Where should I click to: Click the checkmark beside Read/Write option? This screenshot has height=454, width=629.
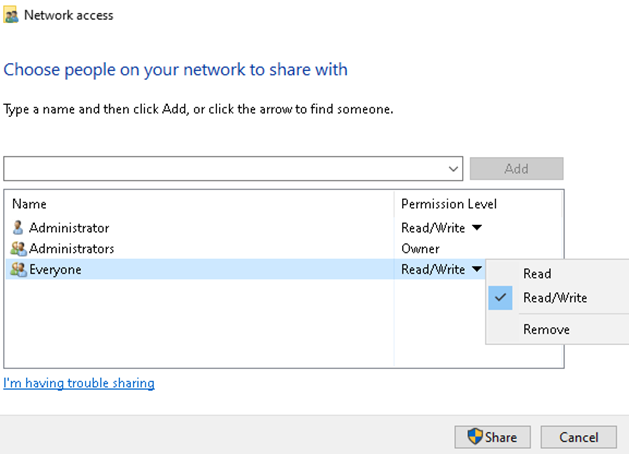coord(500,298)
